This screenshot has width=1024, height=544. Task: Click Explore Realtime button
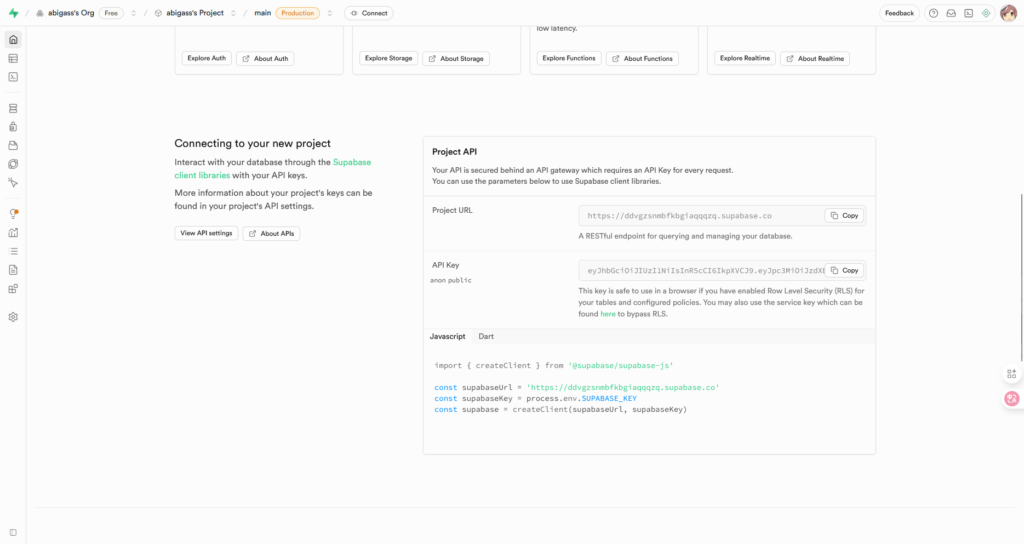744,58
